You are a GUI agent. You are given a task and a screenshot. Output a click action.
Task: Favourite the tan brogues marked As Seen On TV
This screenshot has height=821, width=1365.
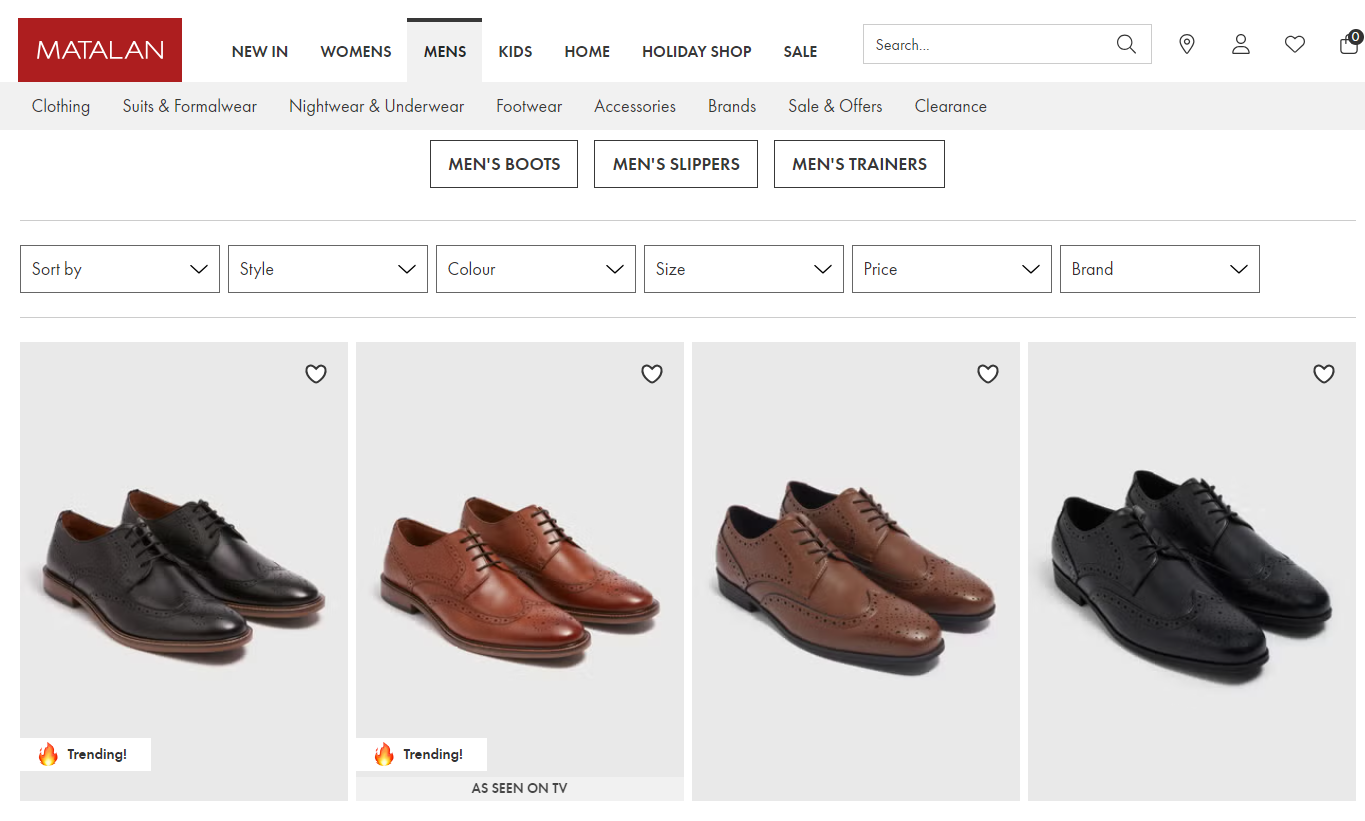(652, 374)
